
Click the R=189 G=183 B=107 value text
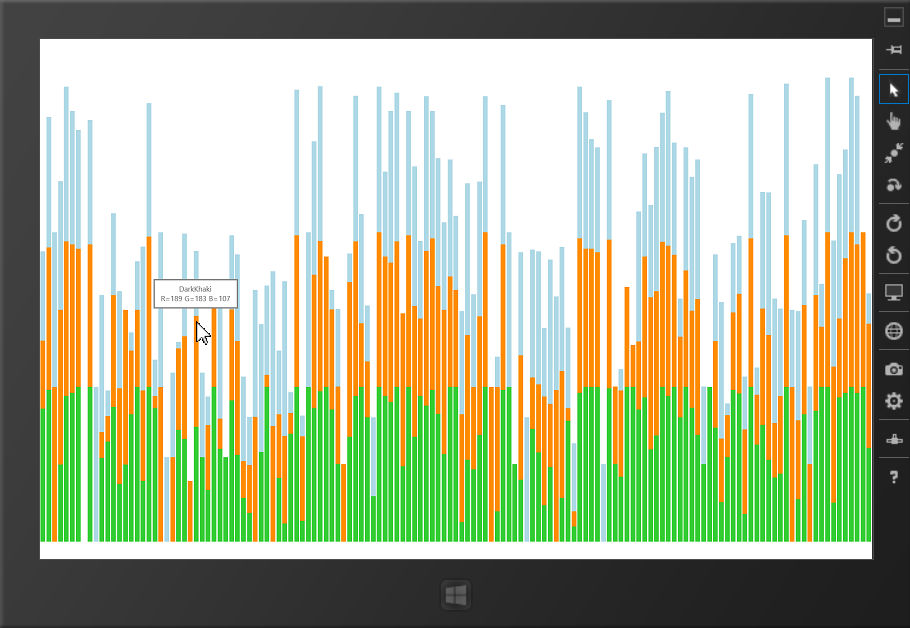pyautogui.click(x=196, y=299)
